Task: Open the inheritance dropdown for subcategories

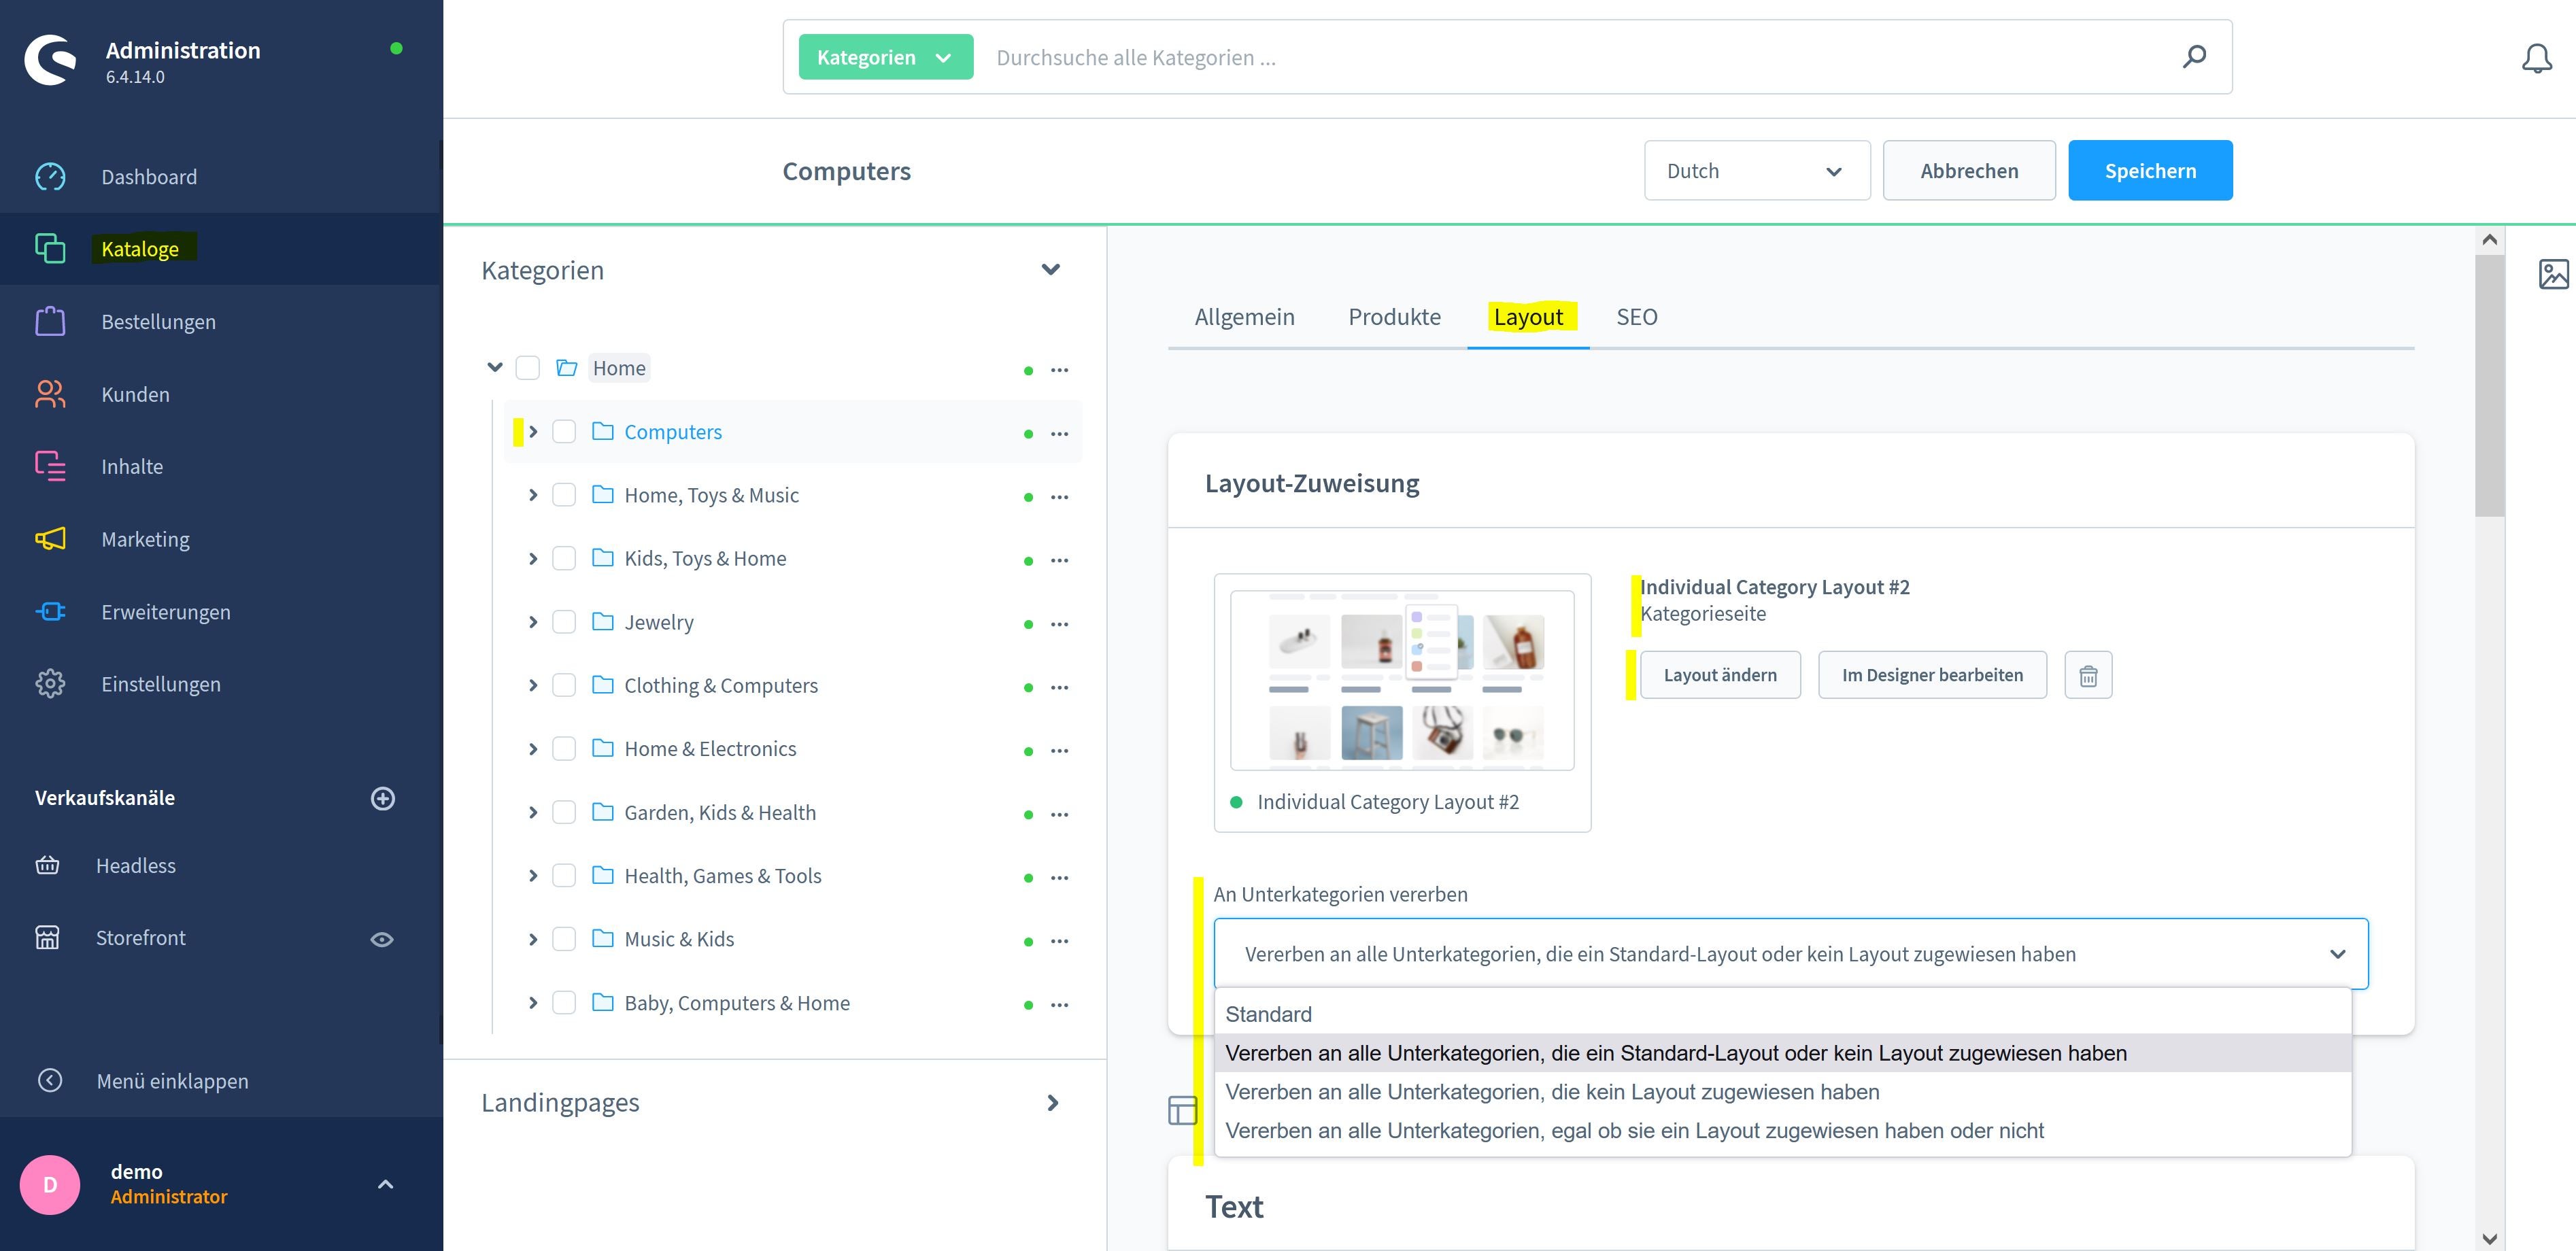Action: coord(1791,953)
